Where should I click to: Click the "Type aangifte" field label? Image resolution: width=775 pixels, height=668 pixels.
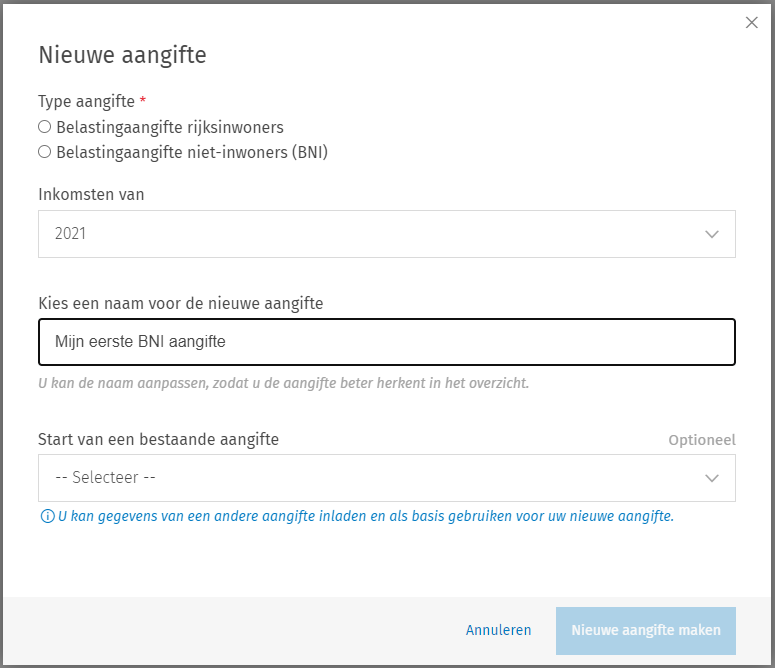(86, 102)
